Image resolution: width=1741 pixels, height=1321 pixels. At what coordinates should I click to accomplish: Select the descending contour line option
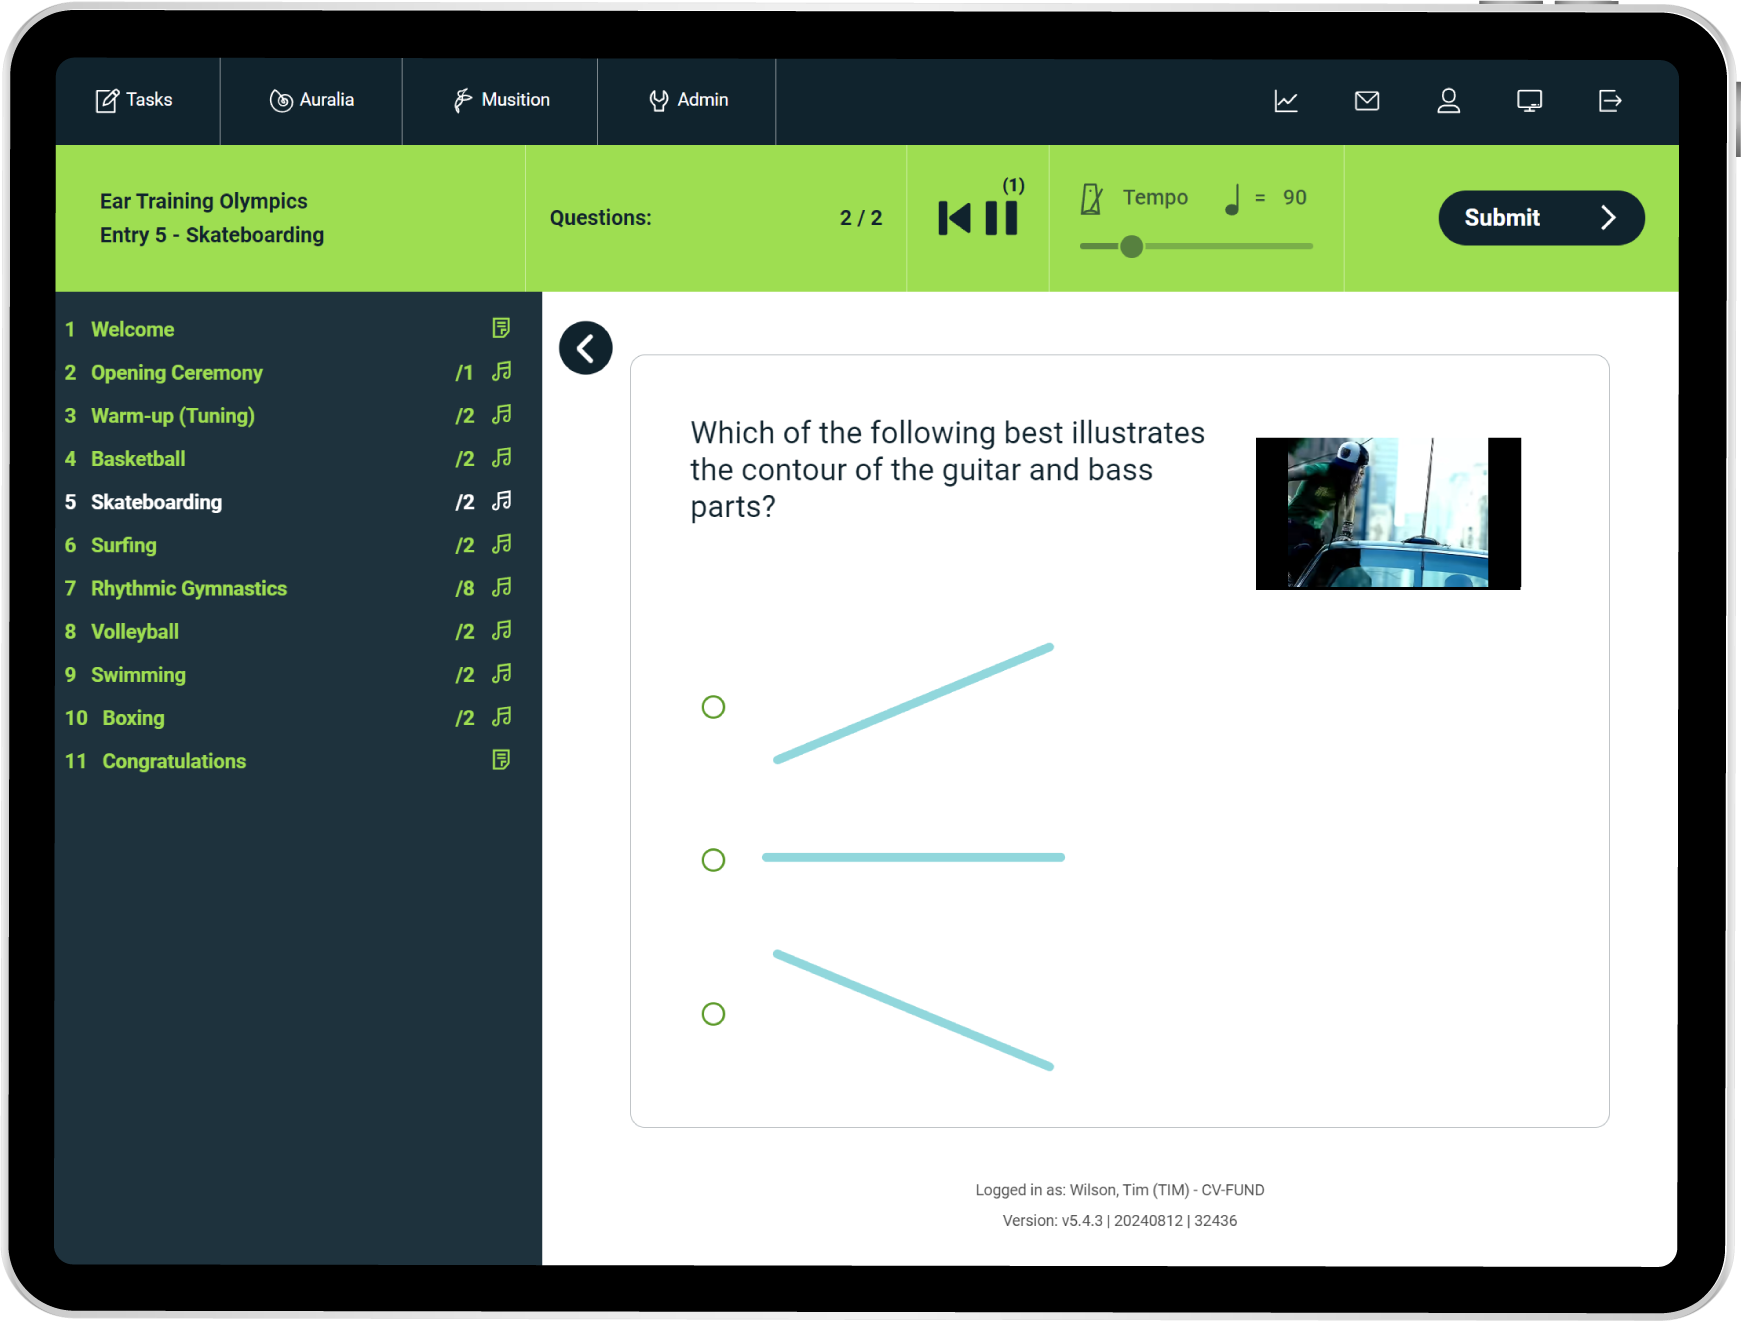point(713,1014)
